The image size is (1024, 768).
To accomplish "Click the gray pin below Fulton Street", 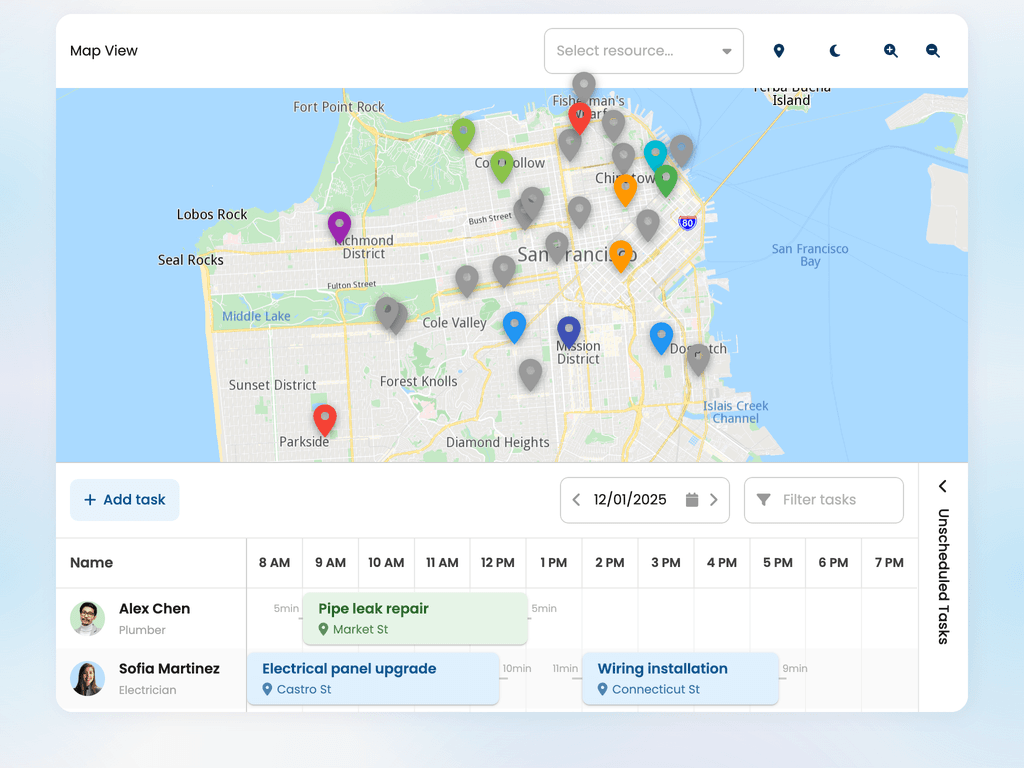I will (387, 313).
